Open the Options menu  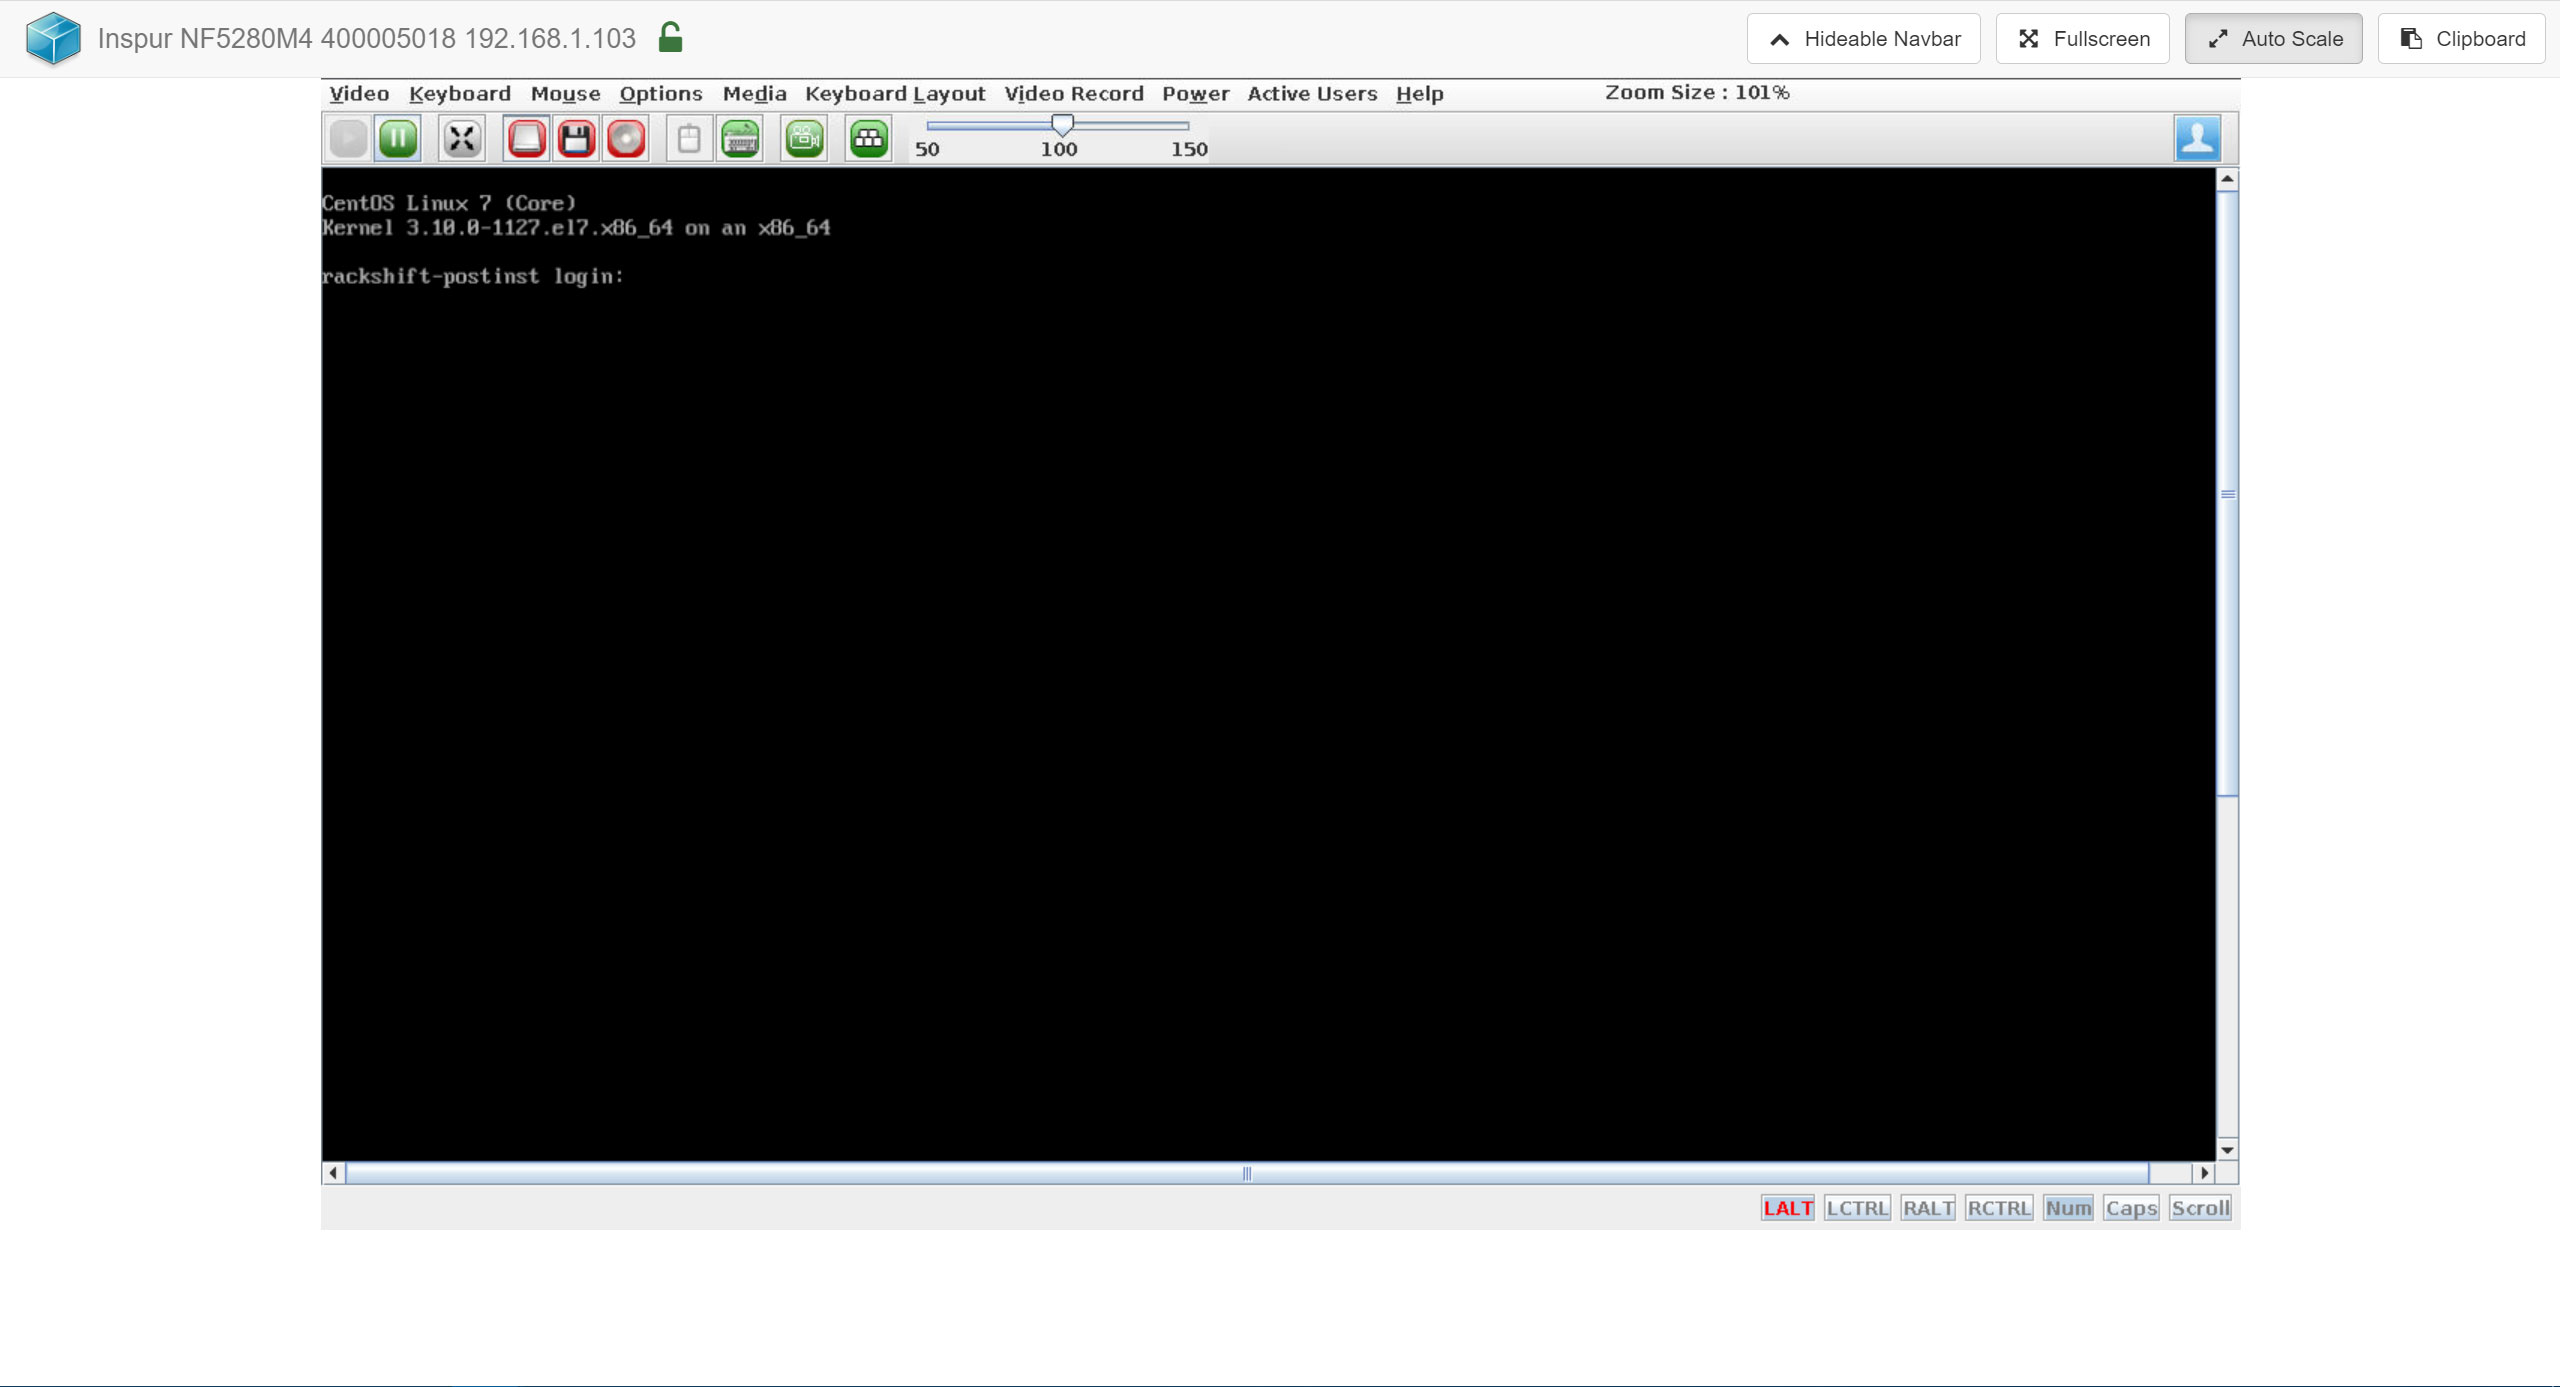tap(661, 93)
